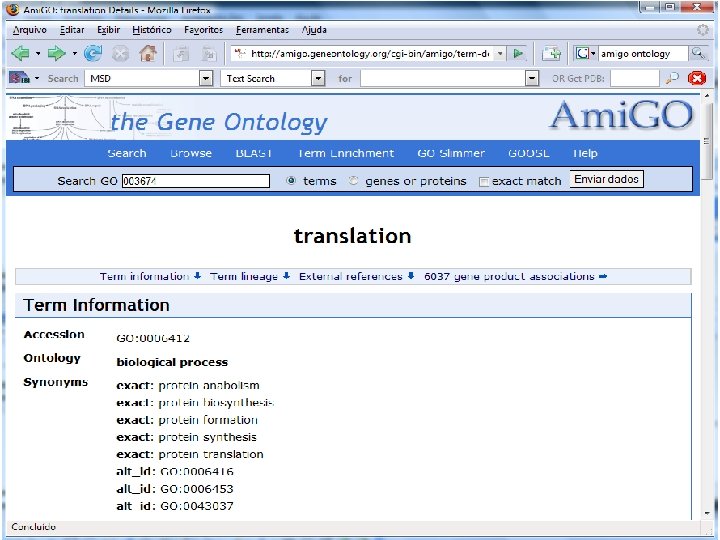Open the Editar menu
720x540 pixels.
72,30
